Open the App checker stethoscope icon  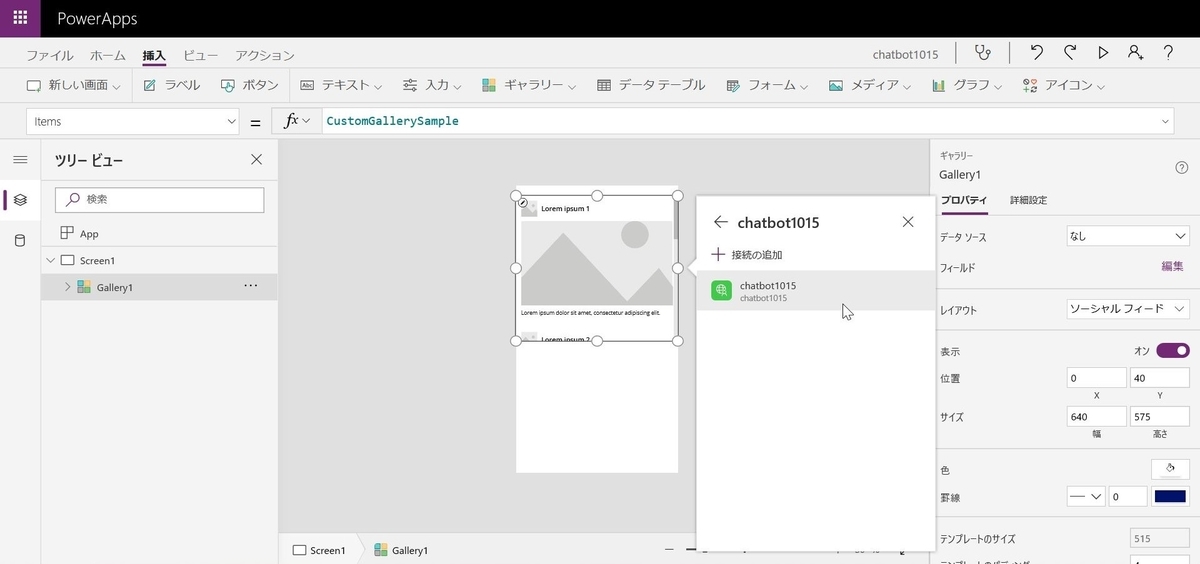pos(983,53)
